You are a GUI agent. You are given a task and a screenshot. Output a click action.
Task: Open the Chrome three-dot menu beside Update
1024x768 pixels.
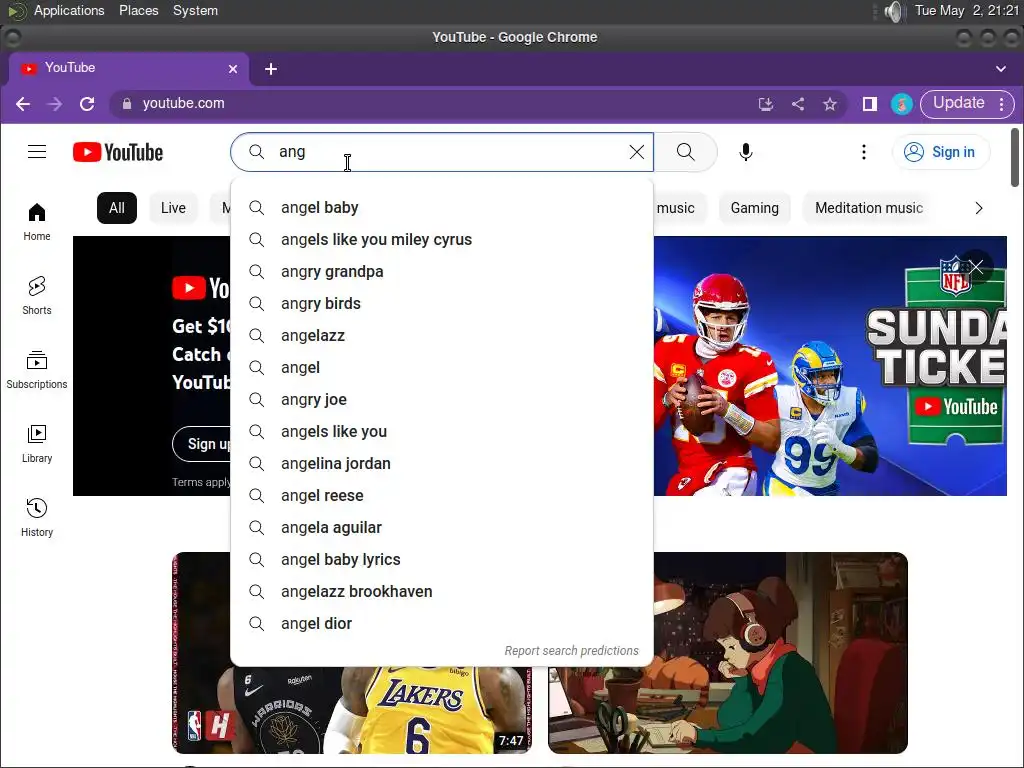coord(1002,104)
